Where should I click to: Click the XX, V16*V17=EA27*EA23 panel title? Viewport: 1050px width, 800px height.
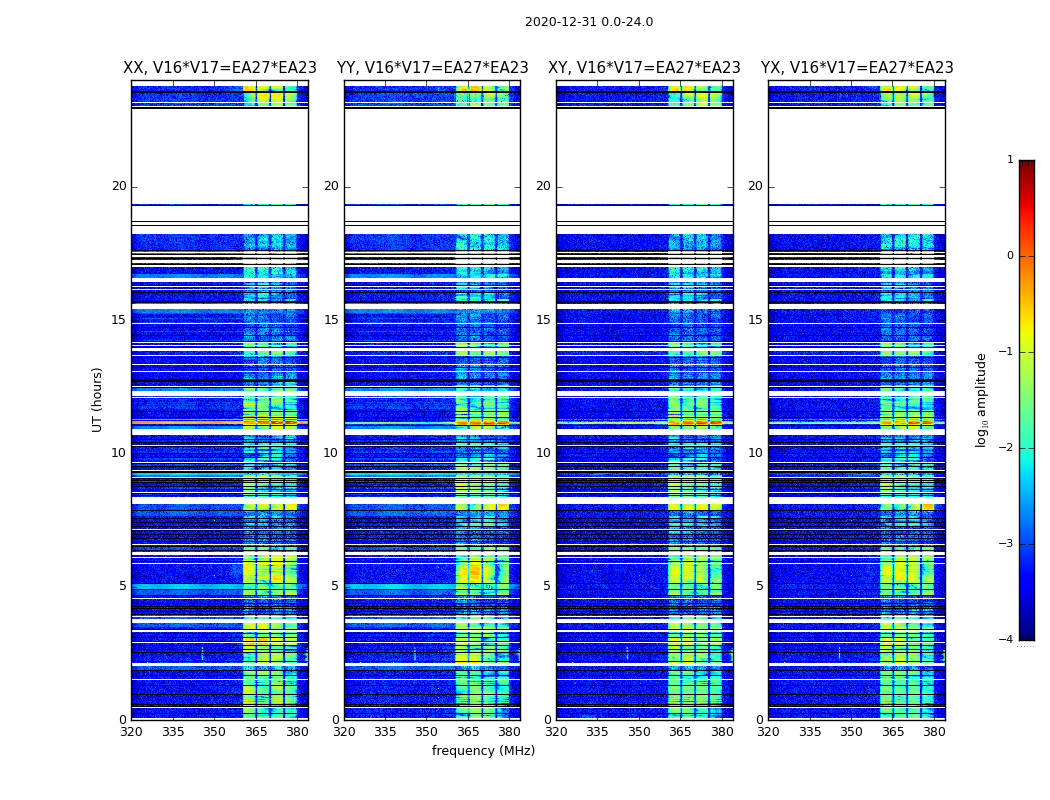coord(220,68)
